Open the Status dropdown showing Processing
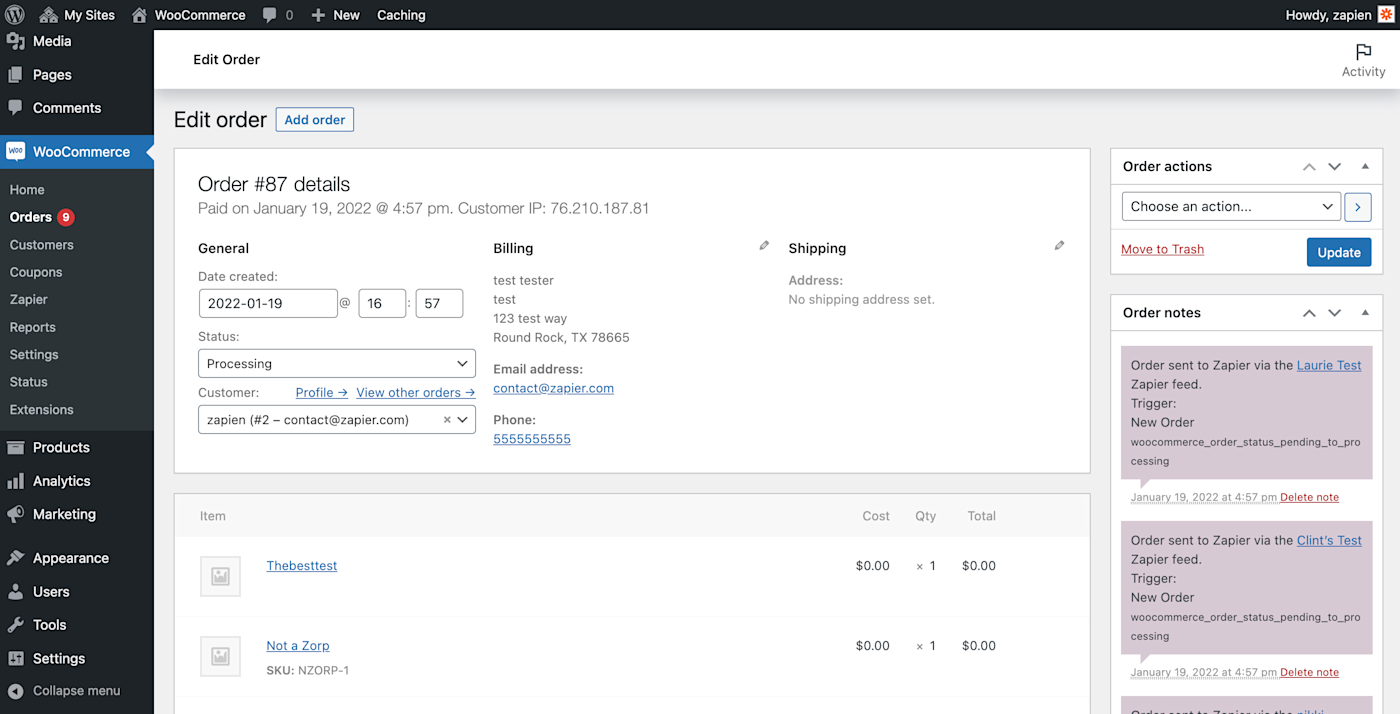Viewport: 1400px width, 714px height. (337, 364)
